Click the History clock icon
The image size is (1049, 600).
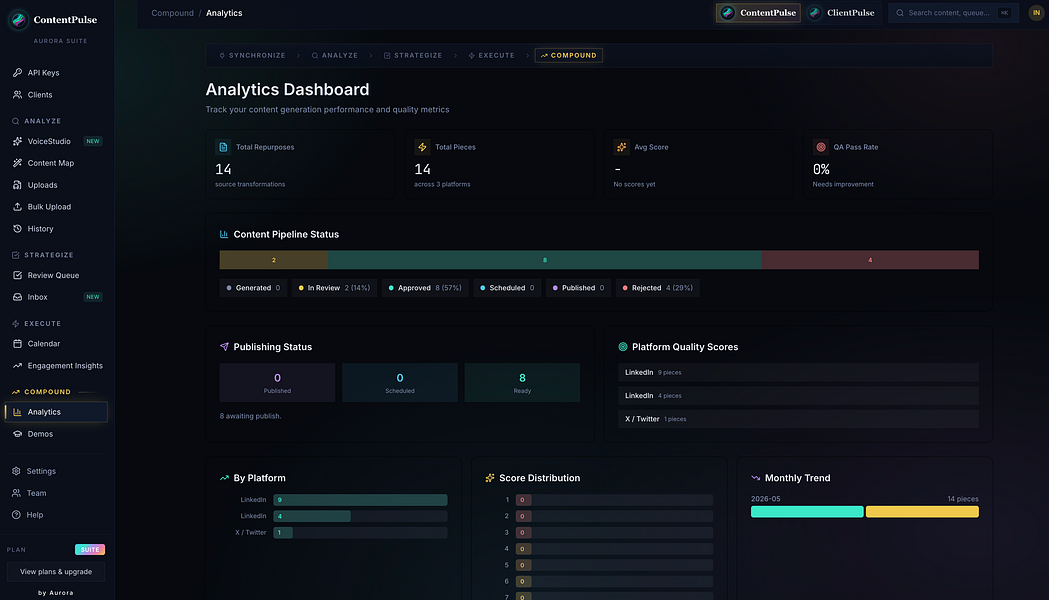17,229
